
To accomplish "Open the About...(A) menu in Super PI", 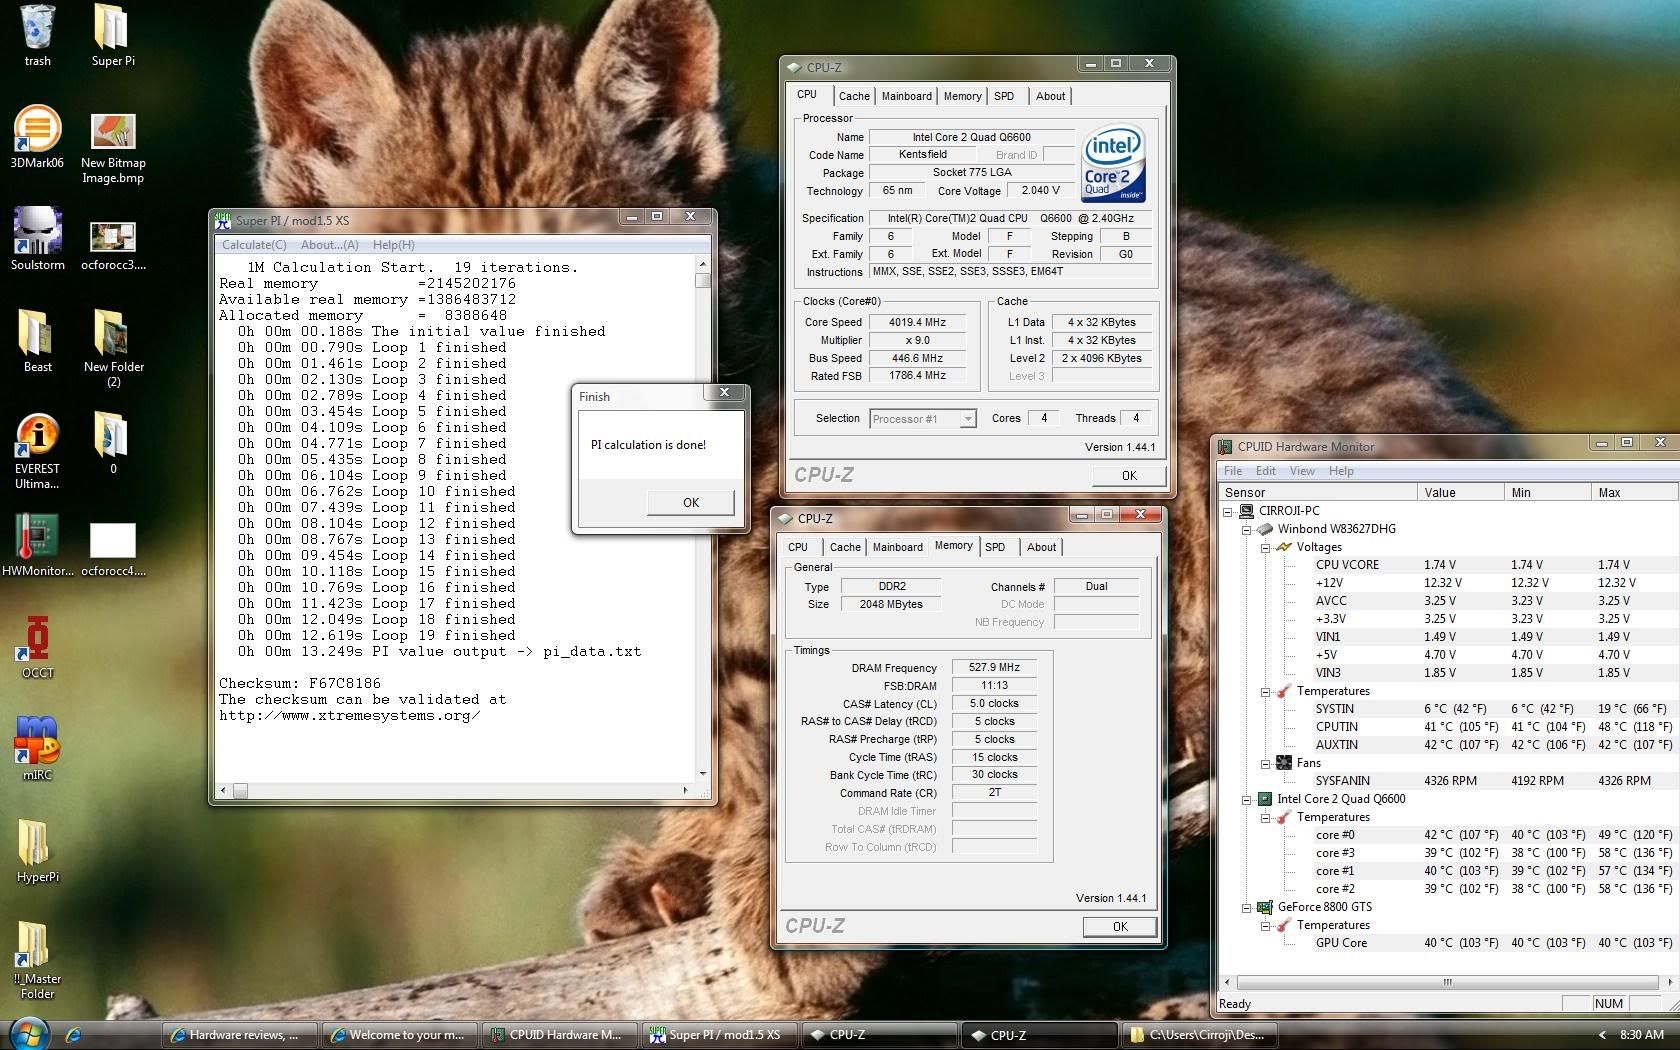I will point(329,245).
